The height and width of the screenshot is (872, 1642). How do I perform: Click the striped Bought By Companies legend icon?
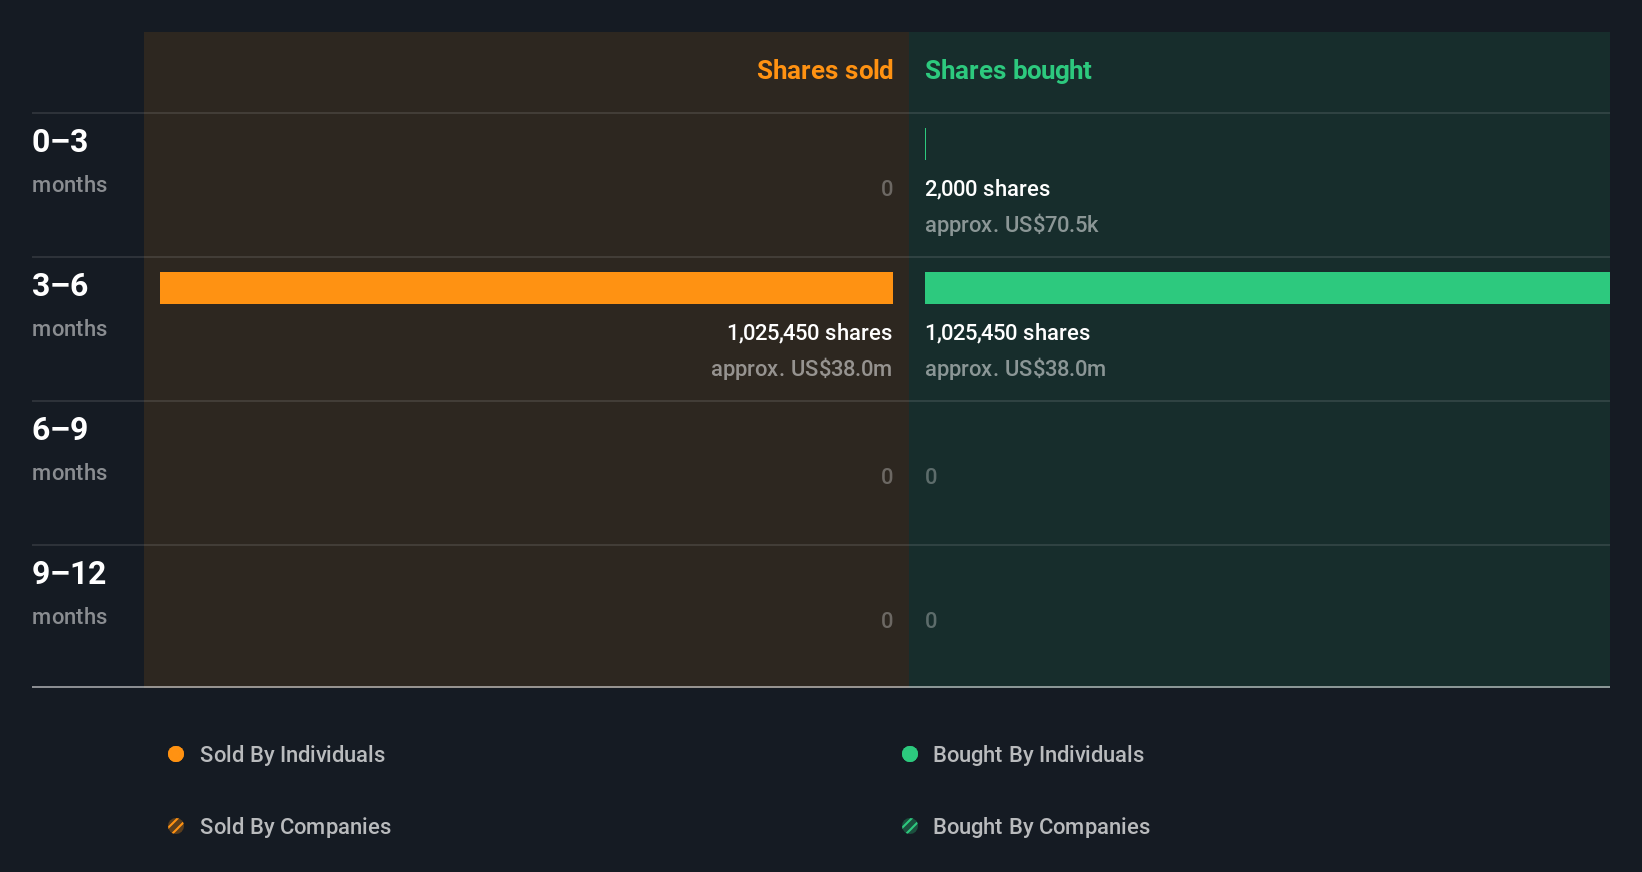coord(910,826)
